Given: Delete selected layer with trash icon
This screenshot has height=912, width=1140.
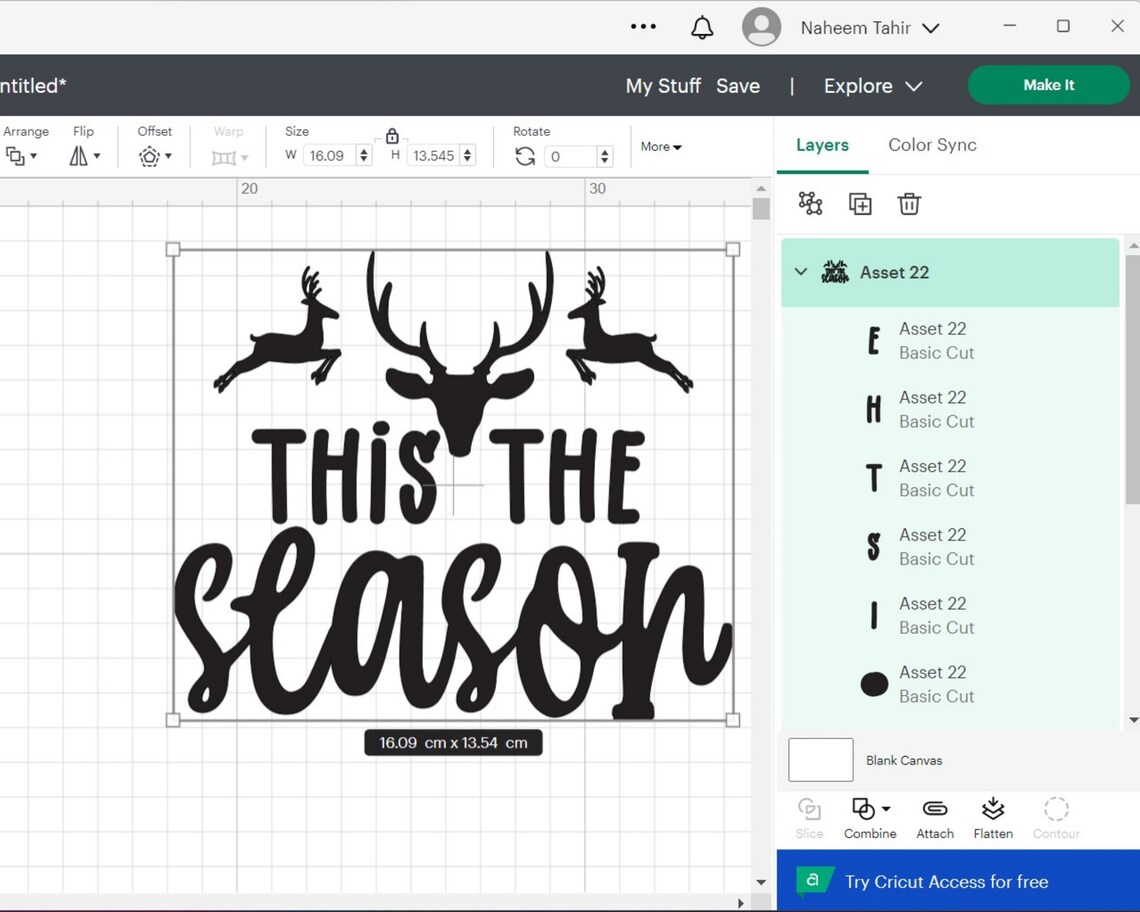Looking at the screenshot, I should (908, 203).
